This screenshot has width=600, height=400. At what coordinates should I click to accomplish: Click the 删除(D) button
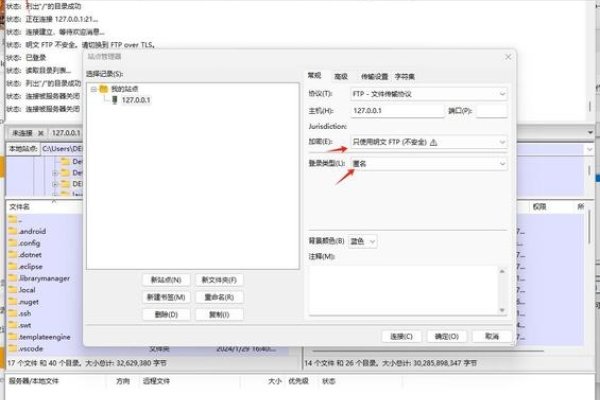[x=166, y=315]
